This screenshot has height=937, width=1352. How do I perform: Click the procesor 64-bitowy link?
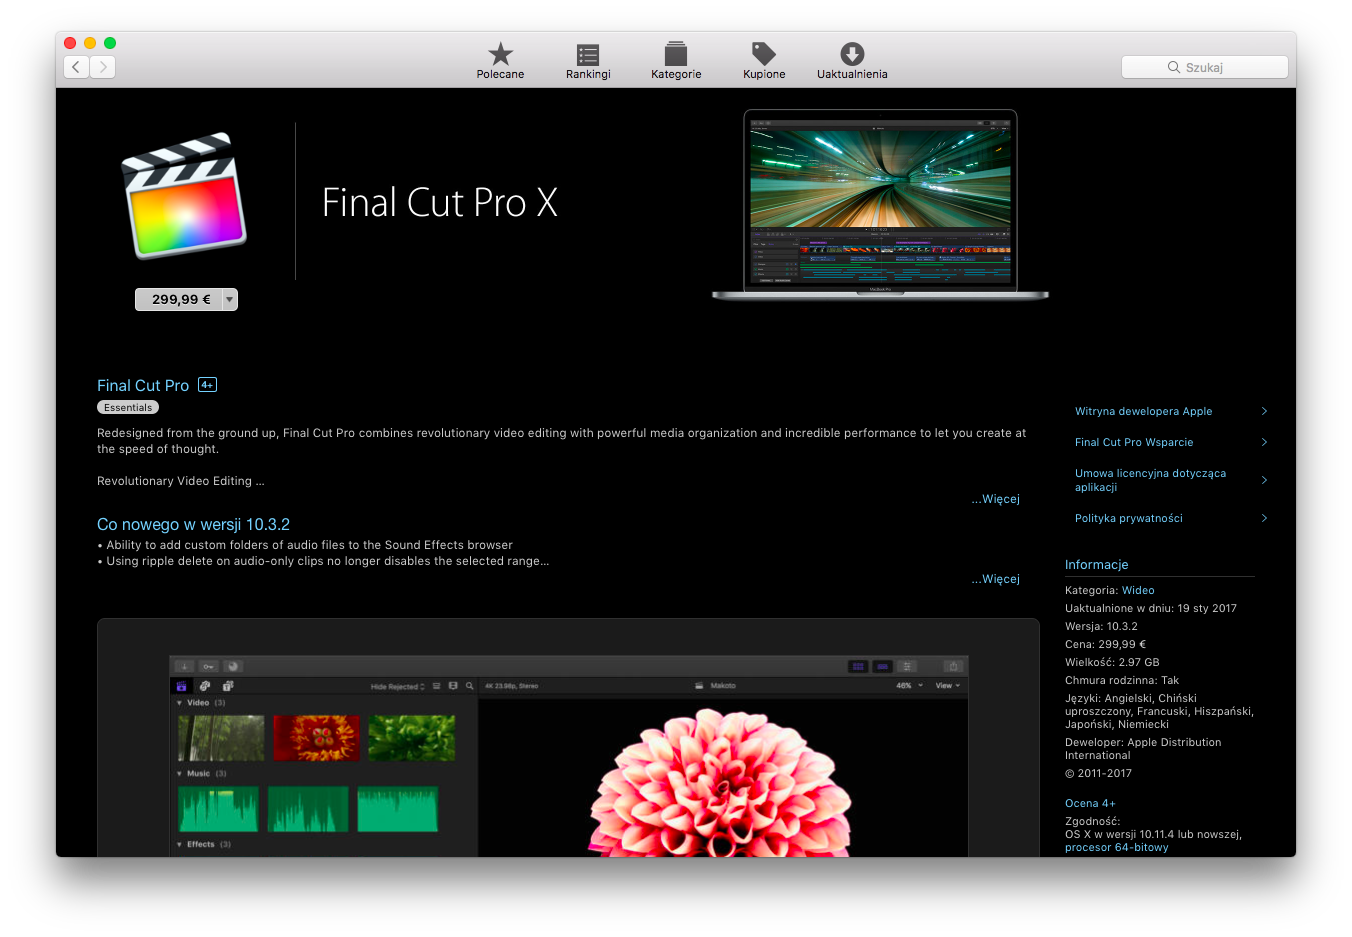(1116, 847)
